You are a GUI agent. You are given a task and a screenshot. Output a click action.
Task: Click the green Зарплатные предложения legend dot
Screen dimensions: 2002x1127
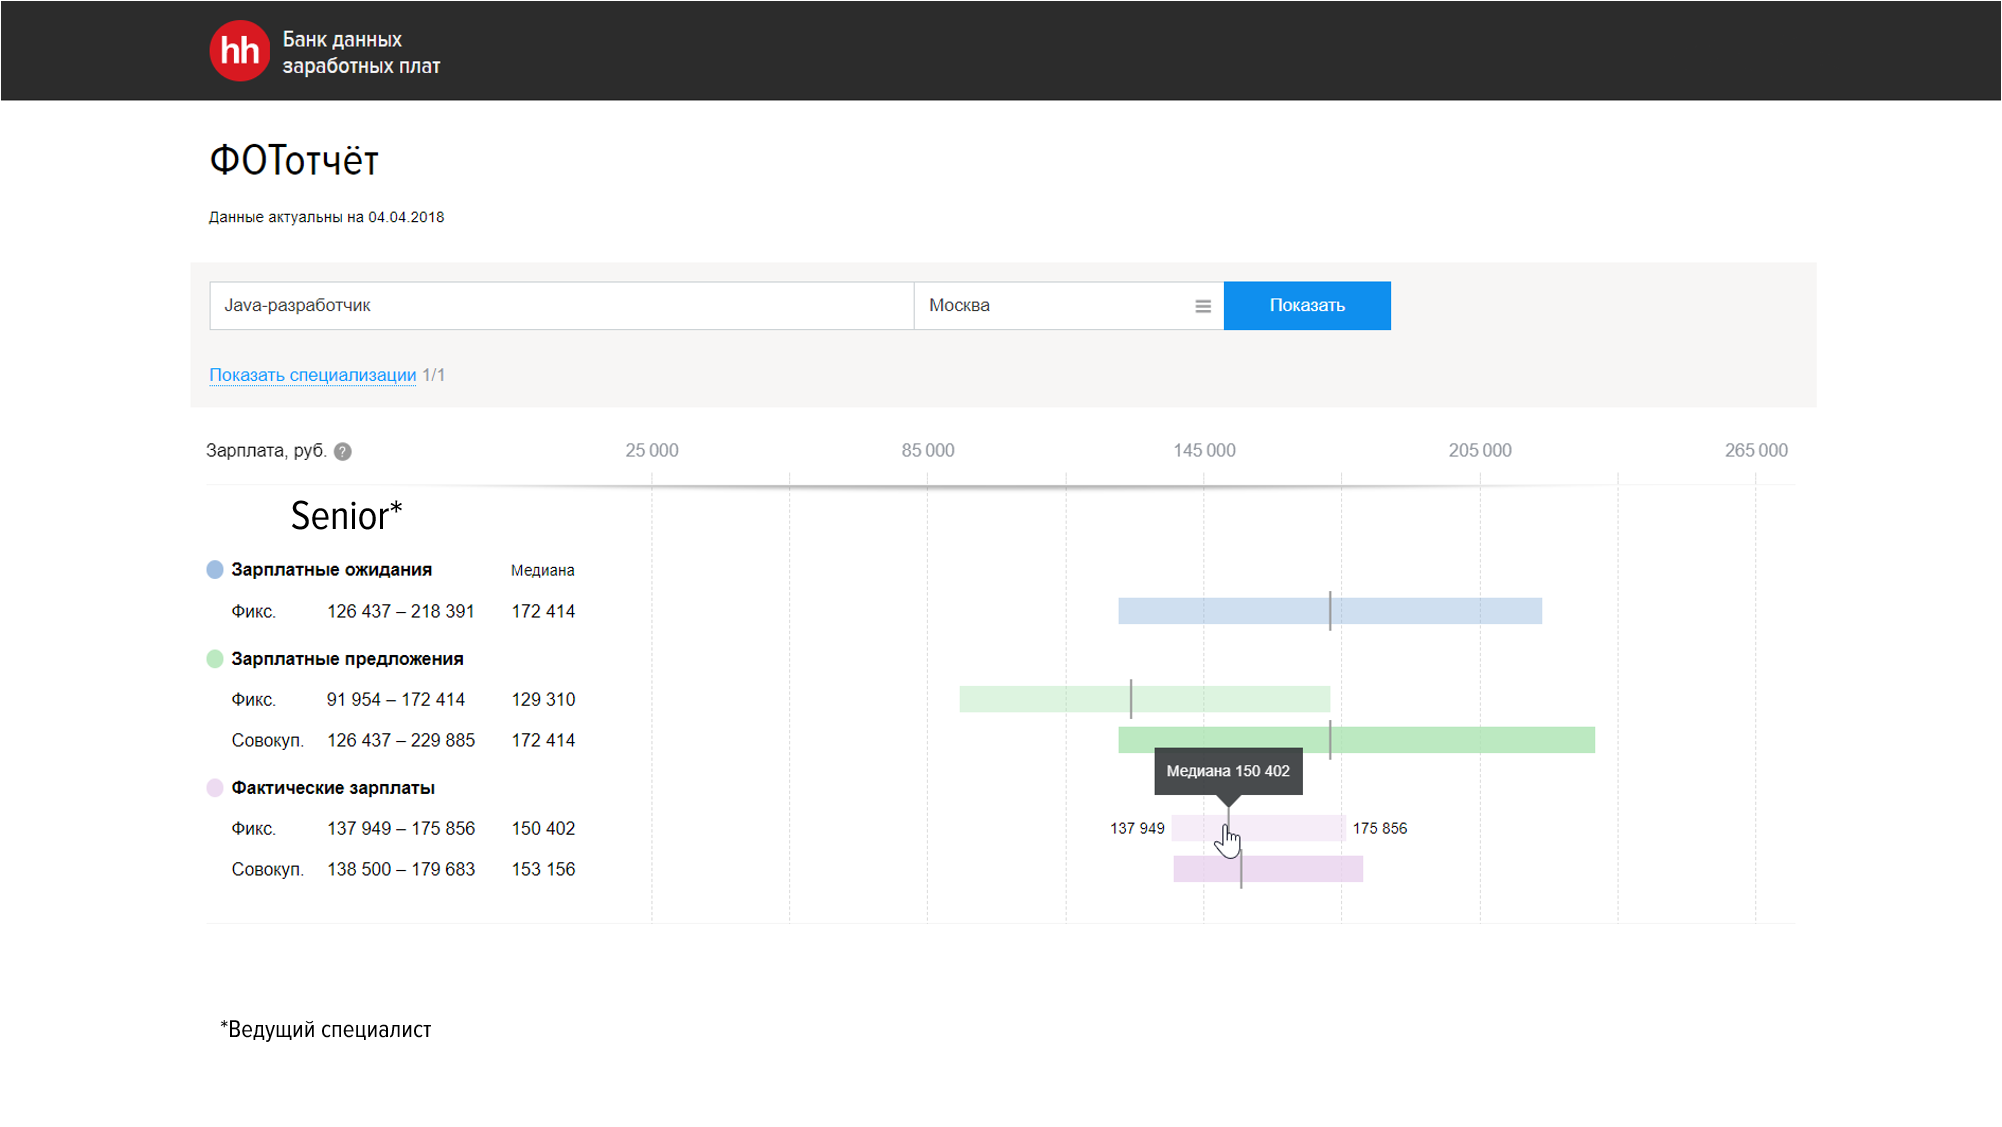pyautogui.click(x=215, y=659)
